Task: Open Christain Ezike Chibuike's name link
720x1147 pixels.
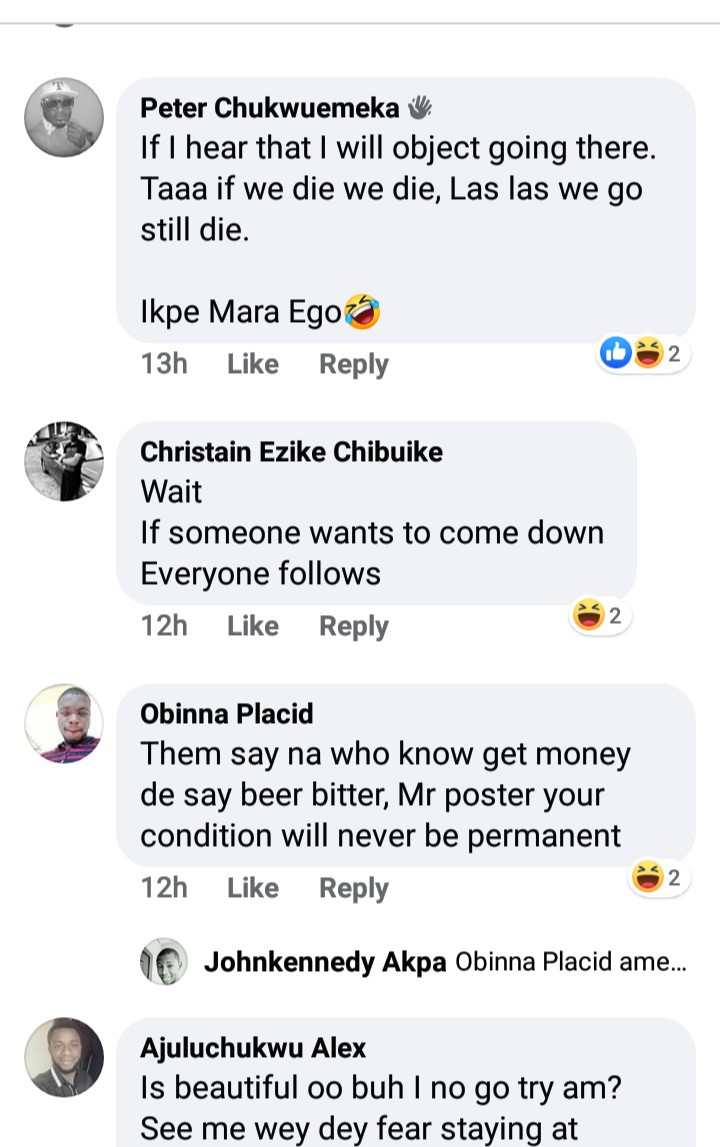Action: 291,452
